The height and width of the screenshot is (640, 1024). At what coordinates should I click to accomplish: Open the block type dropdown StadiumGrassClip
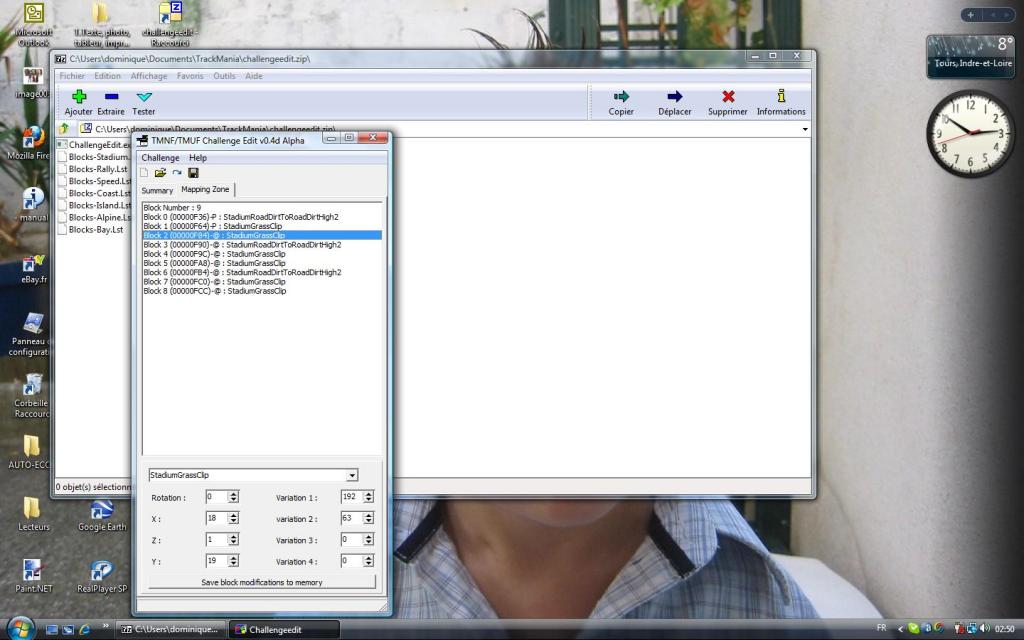(x=352, y=475)
